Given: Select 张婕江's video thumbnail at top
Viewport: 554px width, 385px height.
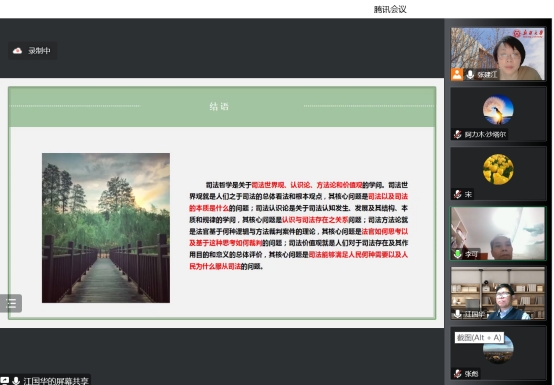Looking at the screenshot, I should [497, 54].
